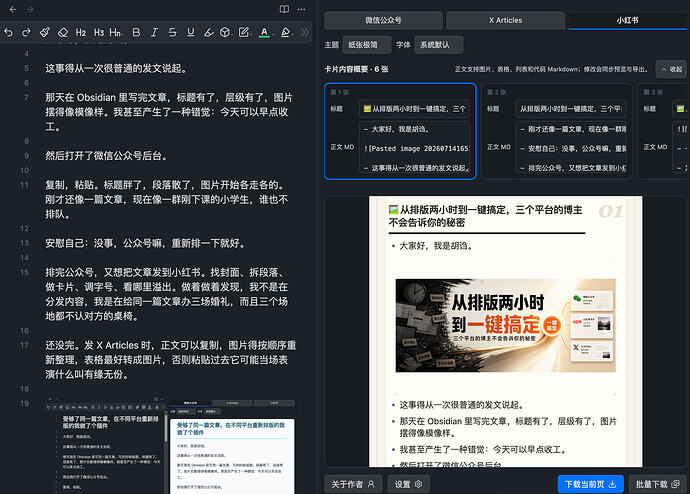This screenshot has height=494, width=690.
Task: Click the line '这事得从一次很普通的发文说起。' in editor
Action: click(117, 68)
